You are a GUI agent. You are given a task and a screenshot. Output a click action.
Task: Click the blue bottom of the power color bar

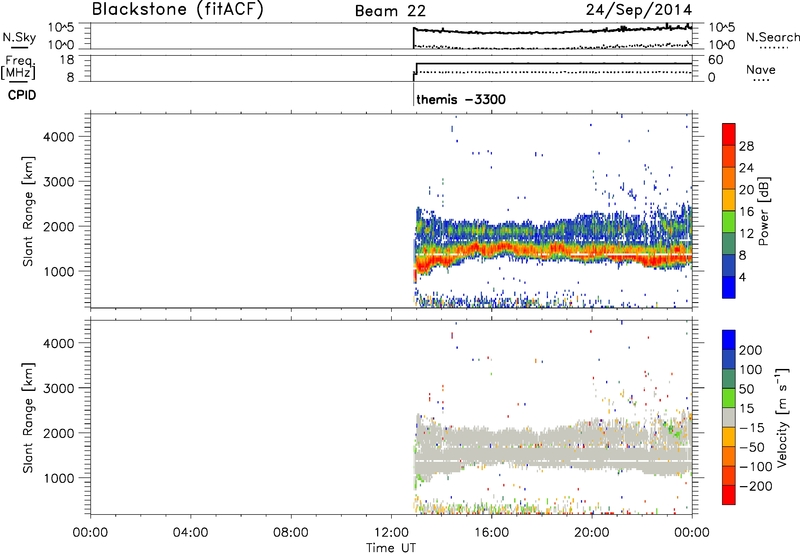729,287
